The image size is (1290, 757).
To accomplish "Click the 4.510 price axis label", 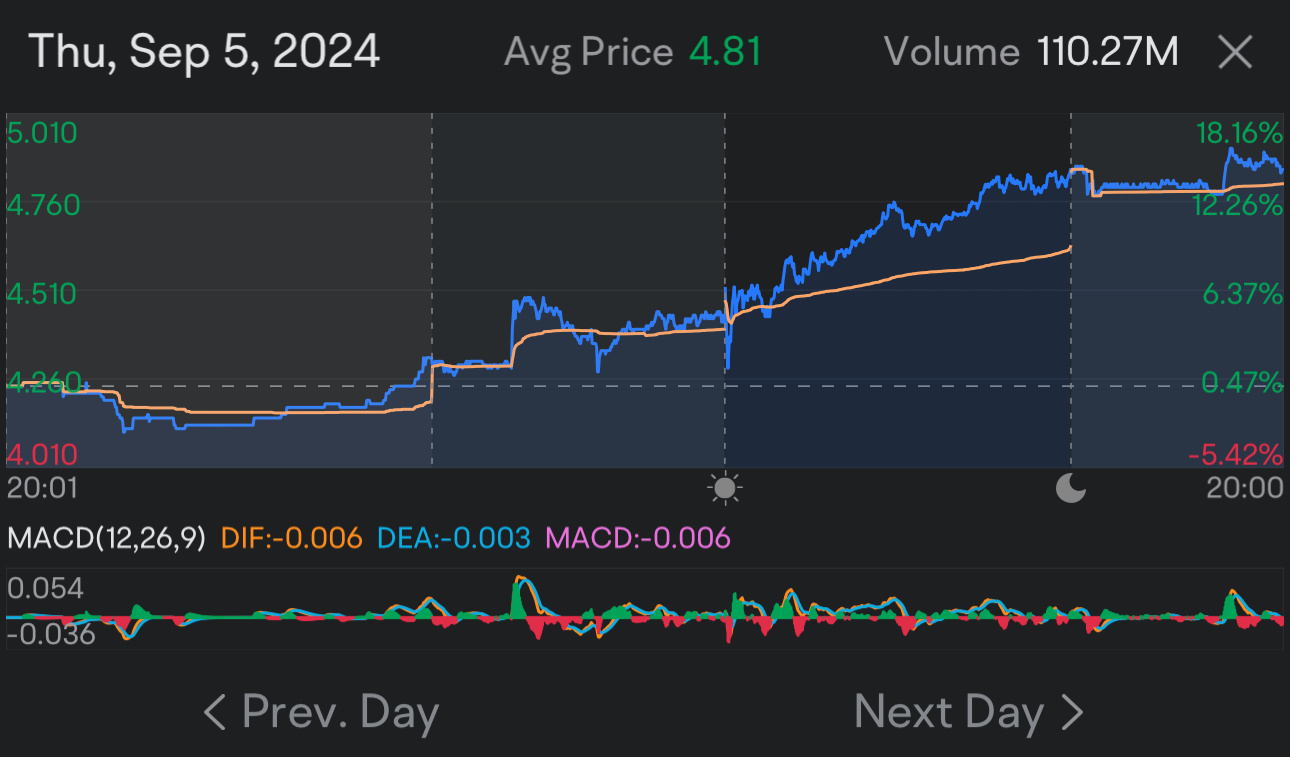I will (x=42, y=294).
